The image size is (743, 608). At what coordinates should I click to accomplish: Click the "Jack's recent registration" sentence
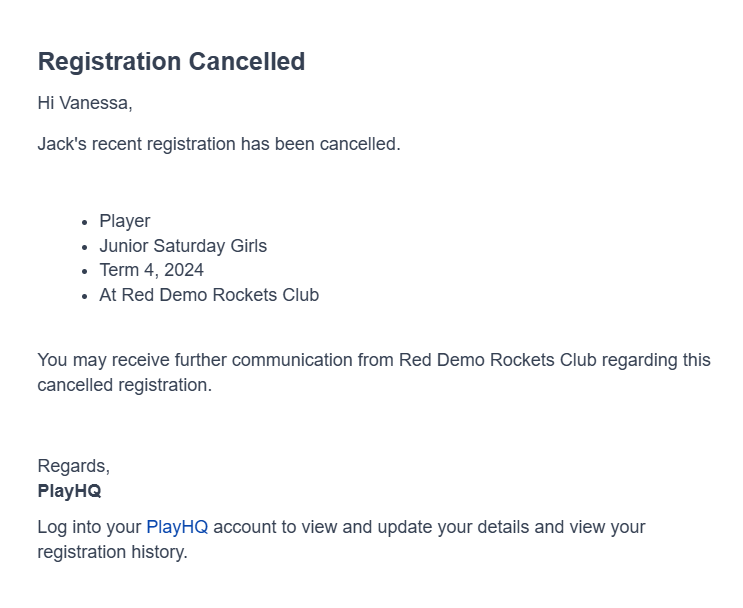(x=218, y=143)
